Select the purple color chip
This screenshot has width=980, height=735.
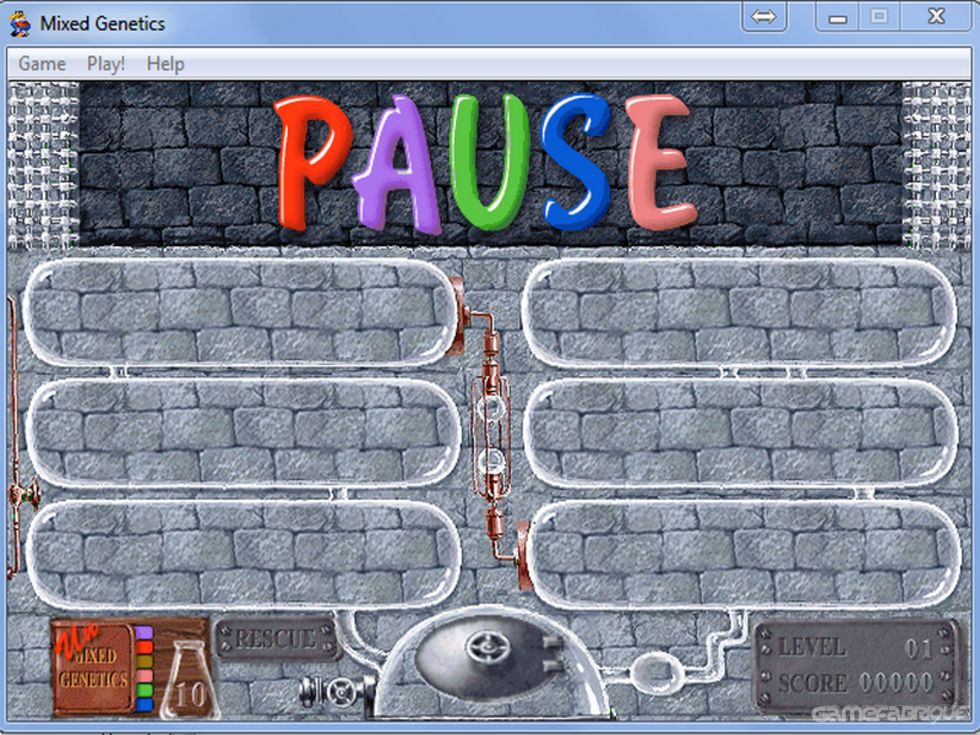point(144,632)
